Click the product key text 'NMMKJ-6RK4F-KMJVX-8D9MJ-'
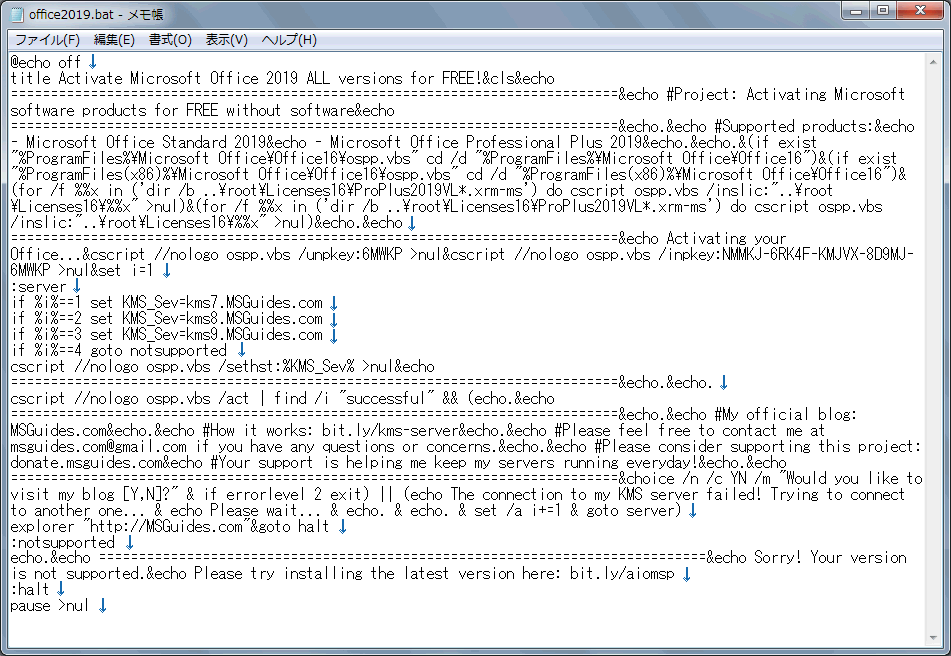This screenshot has height=656, width=951. 818,254
